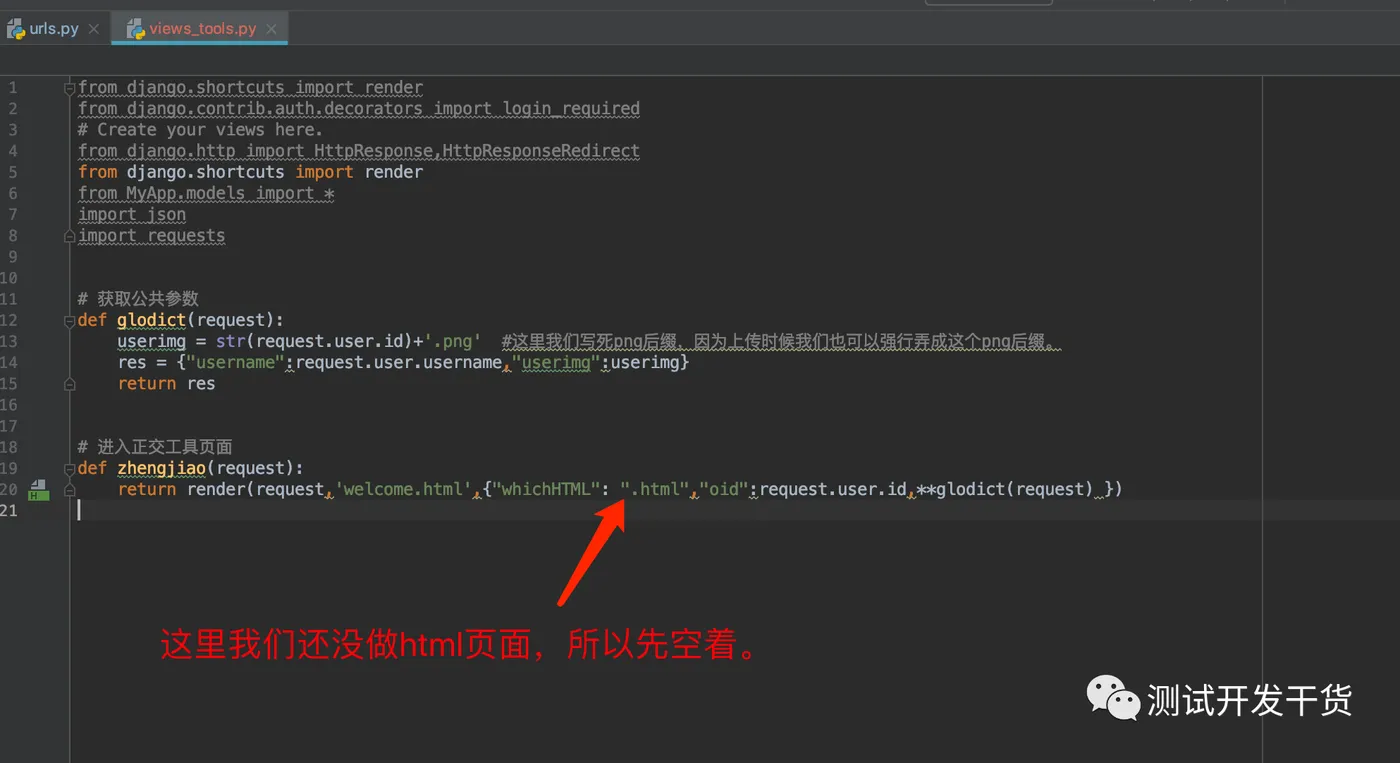
Task: Click the "whichHTML" key on line 20
Action: point(546,489)
